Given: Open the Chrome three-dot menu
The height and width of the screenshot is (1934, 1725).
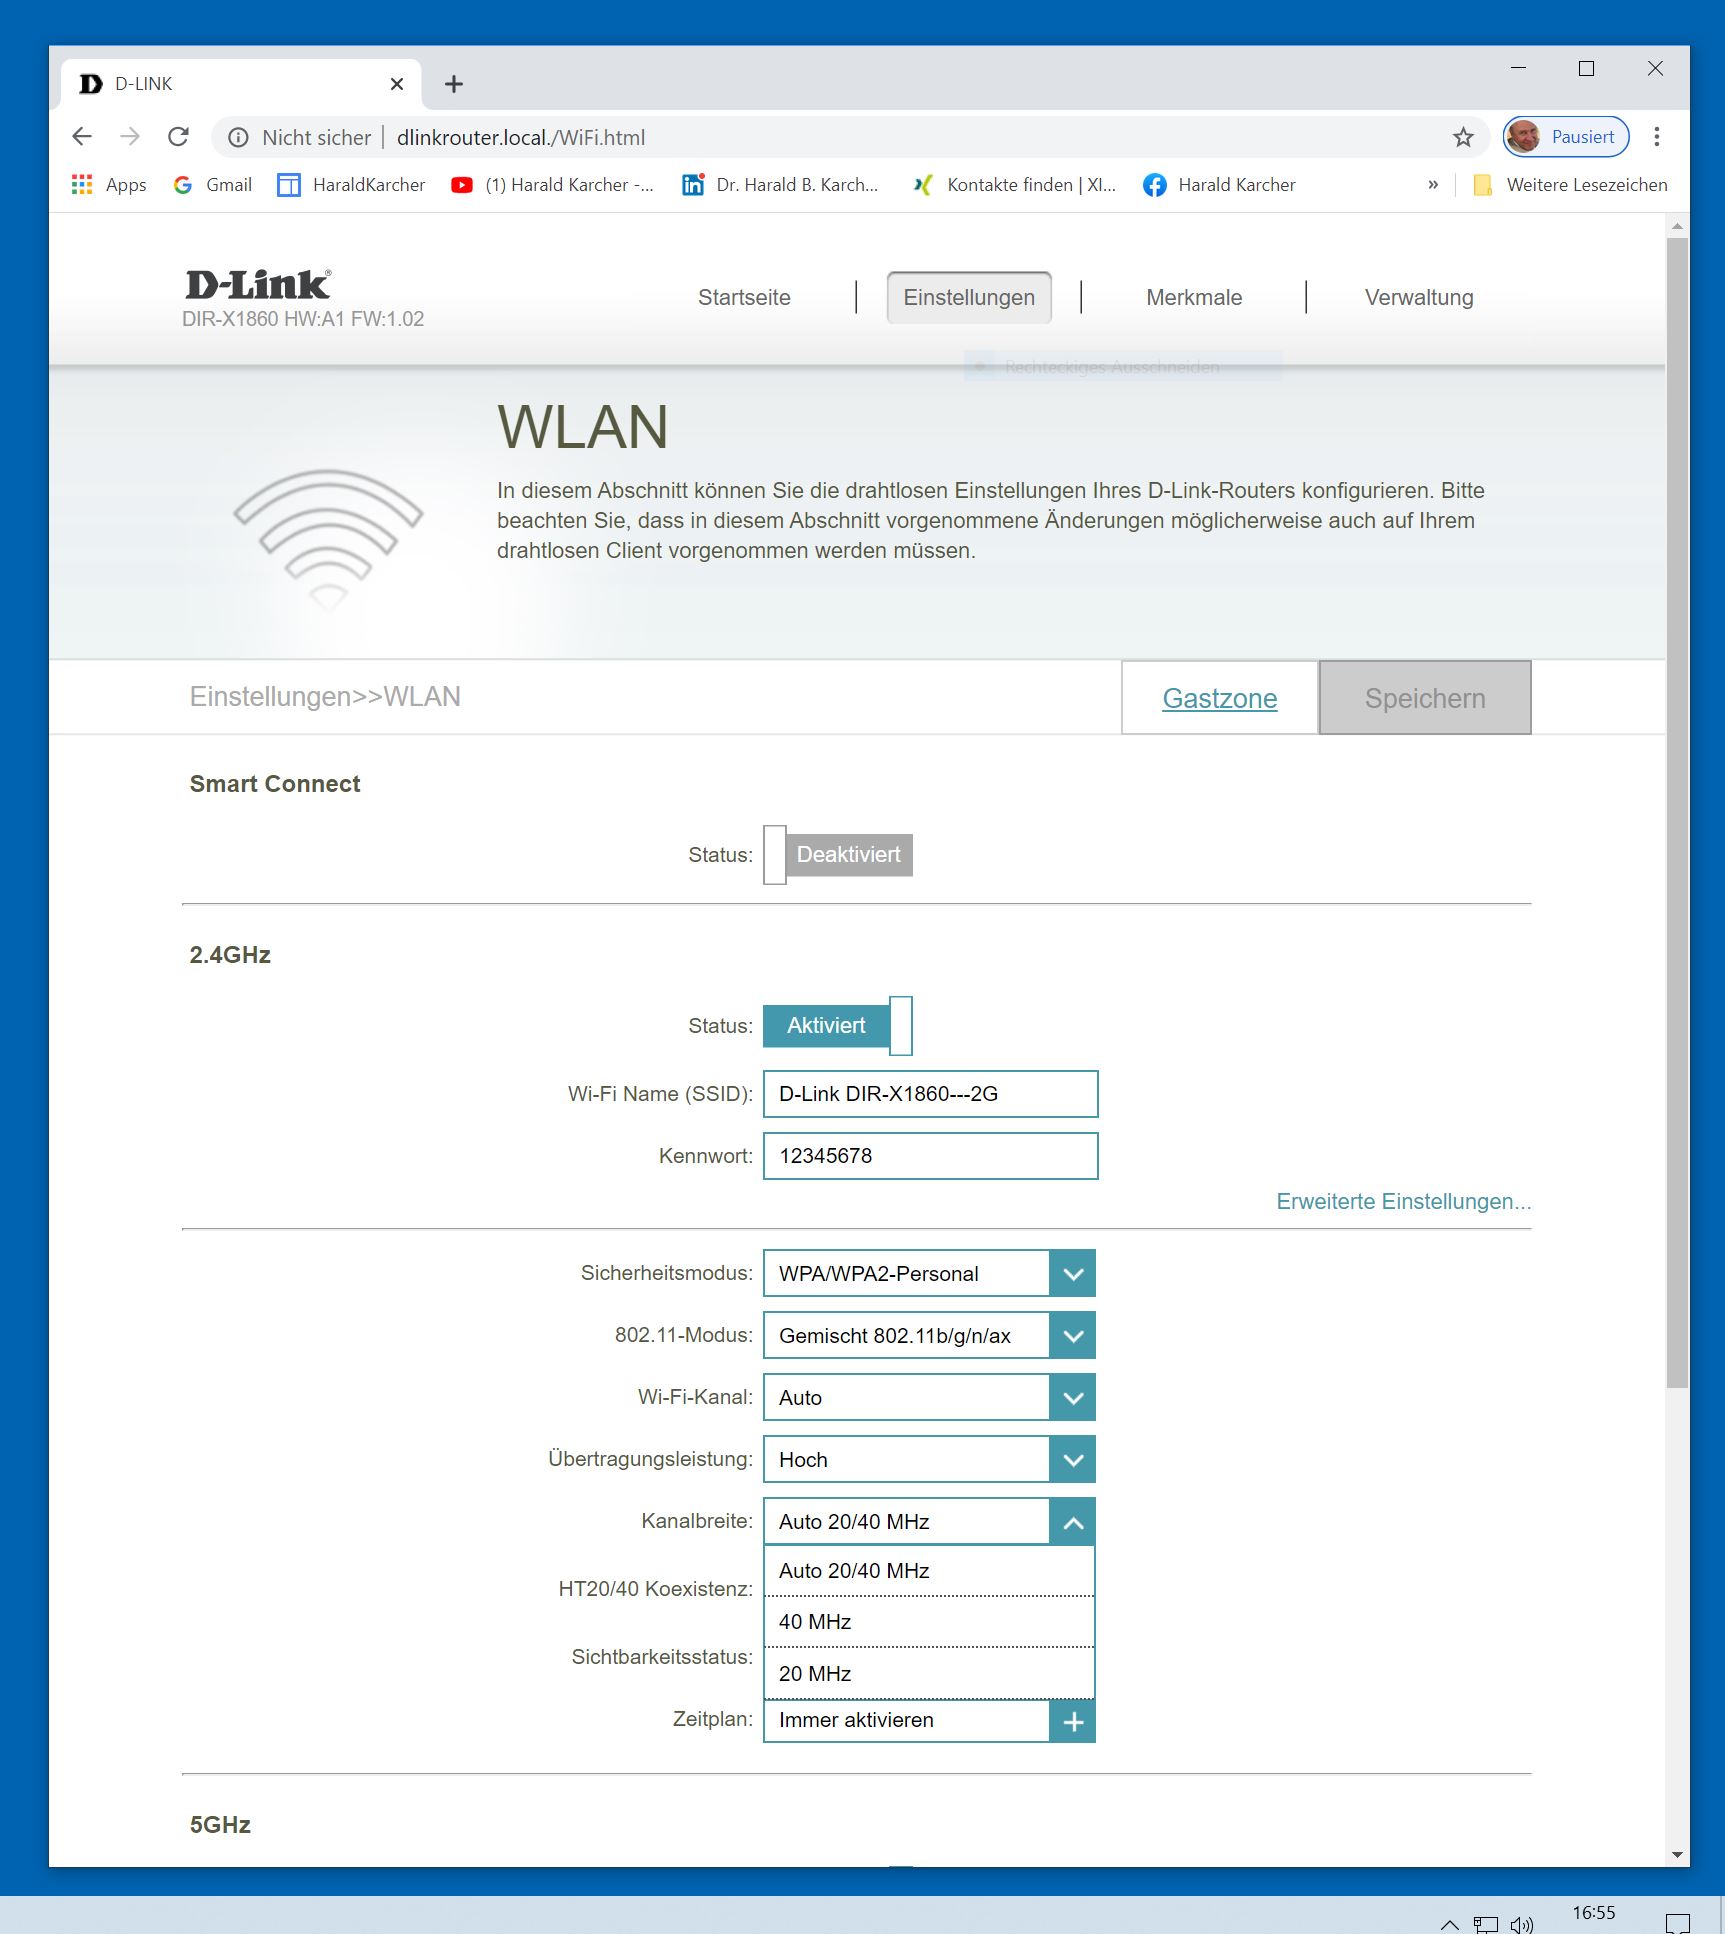Looking at the screenshot, I should pos(1657,137).
